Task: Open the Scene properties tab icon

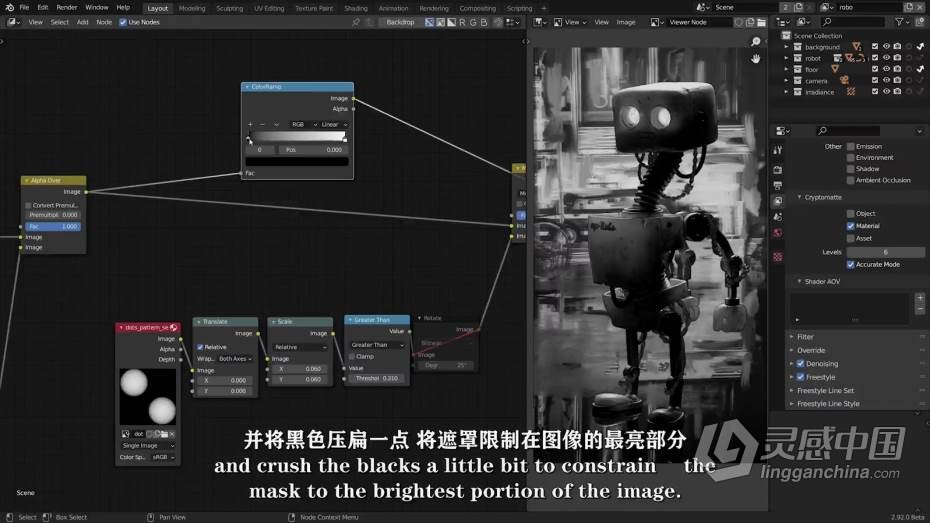Action: click(778, 216)
